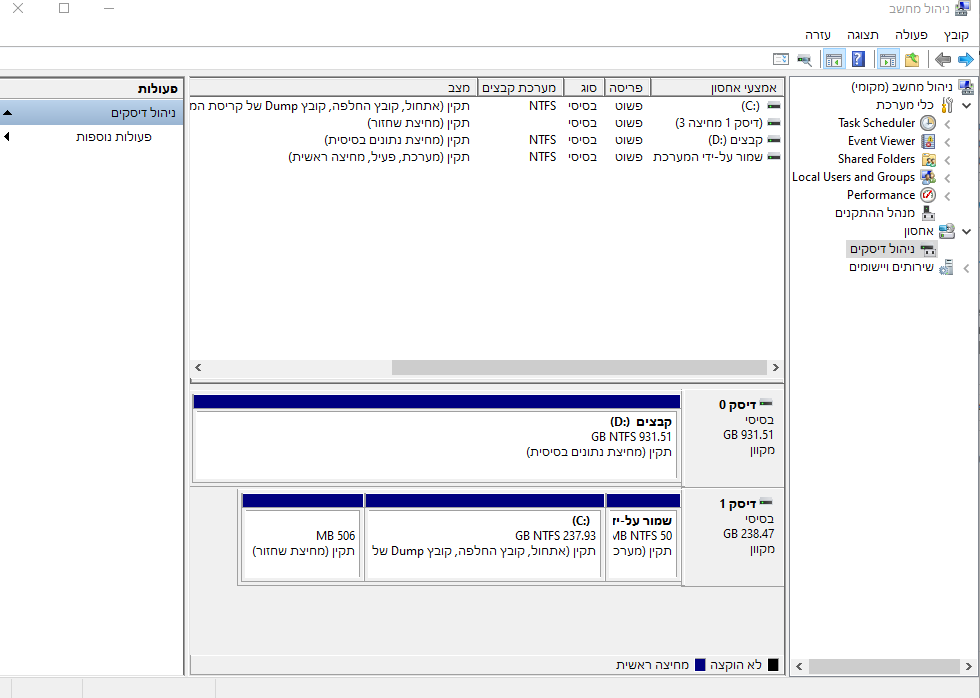Select the (C:) 237.93 GB partition block

[484, 538]
